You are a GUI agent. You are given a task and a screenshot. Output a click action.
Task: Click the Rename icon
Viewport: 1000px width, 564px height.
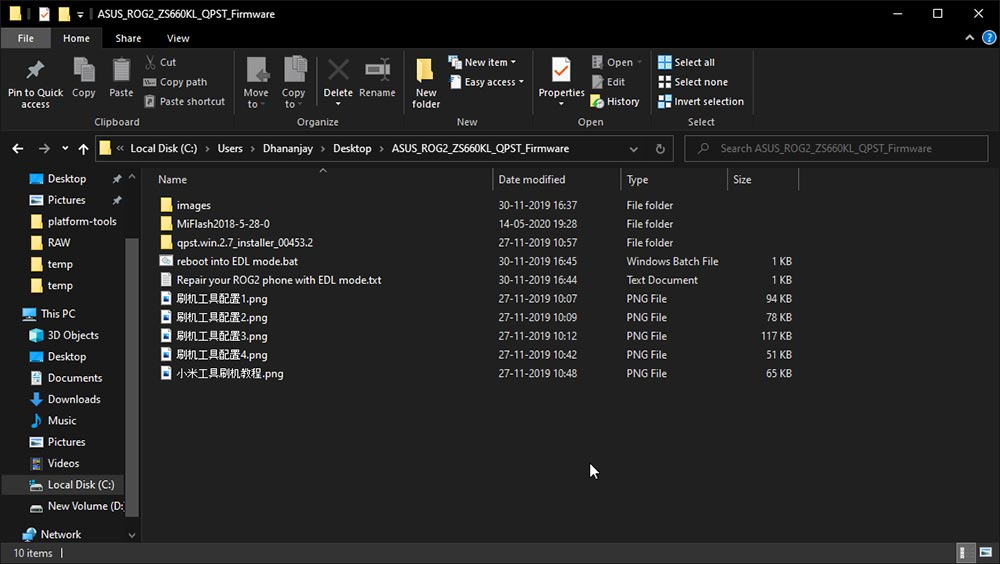click(x=377, y=70)
